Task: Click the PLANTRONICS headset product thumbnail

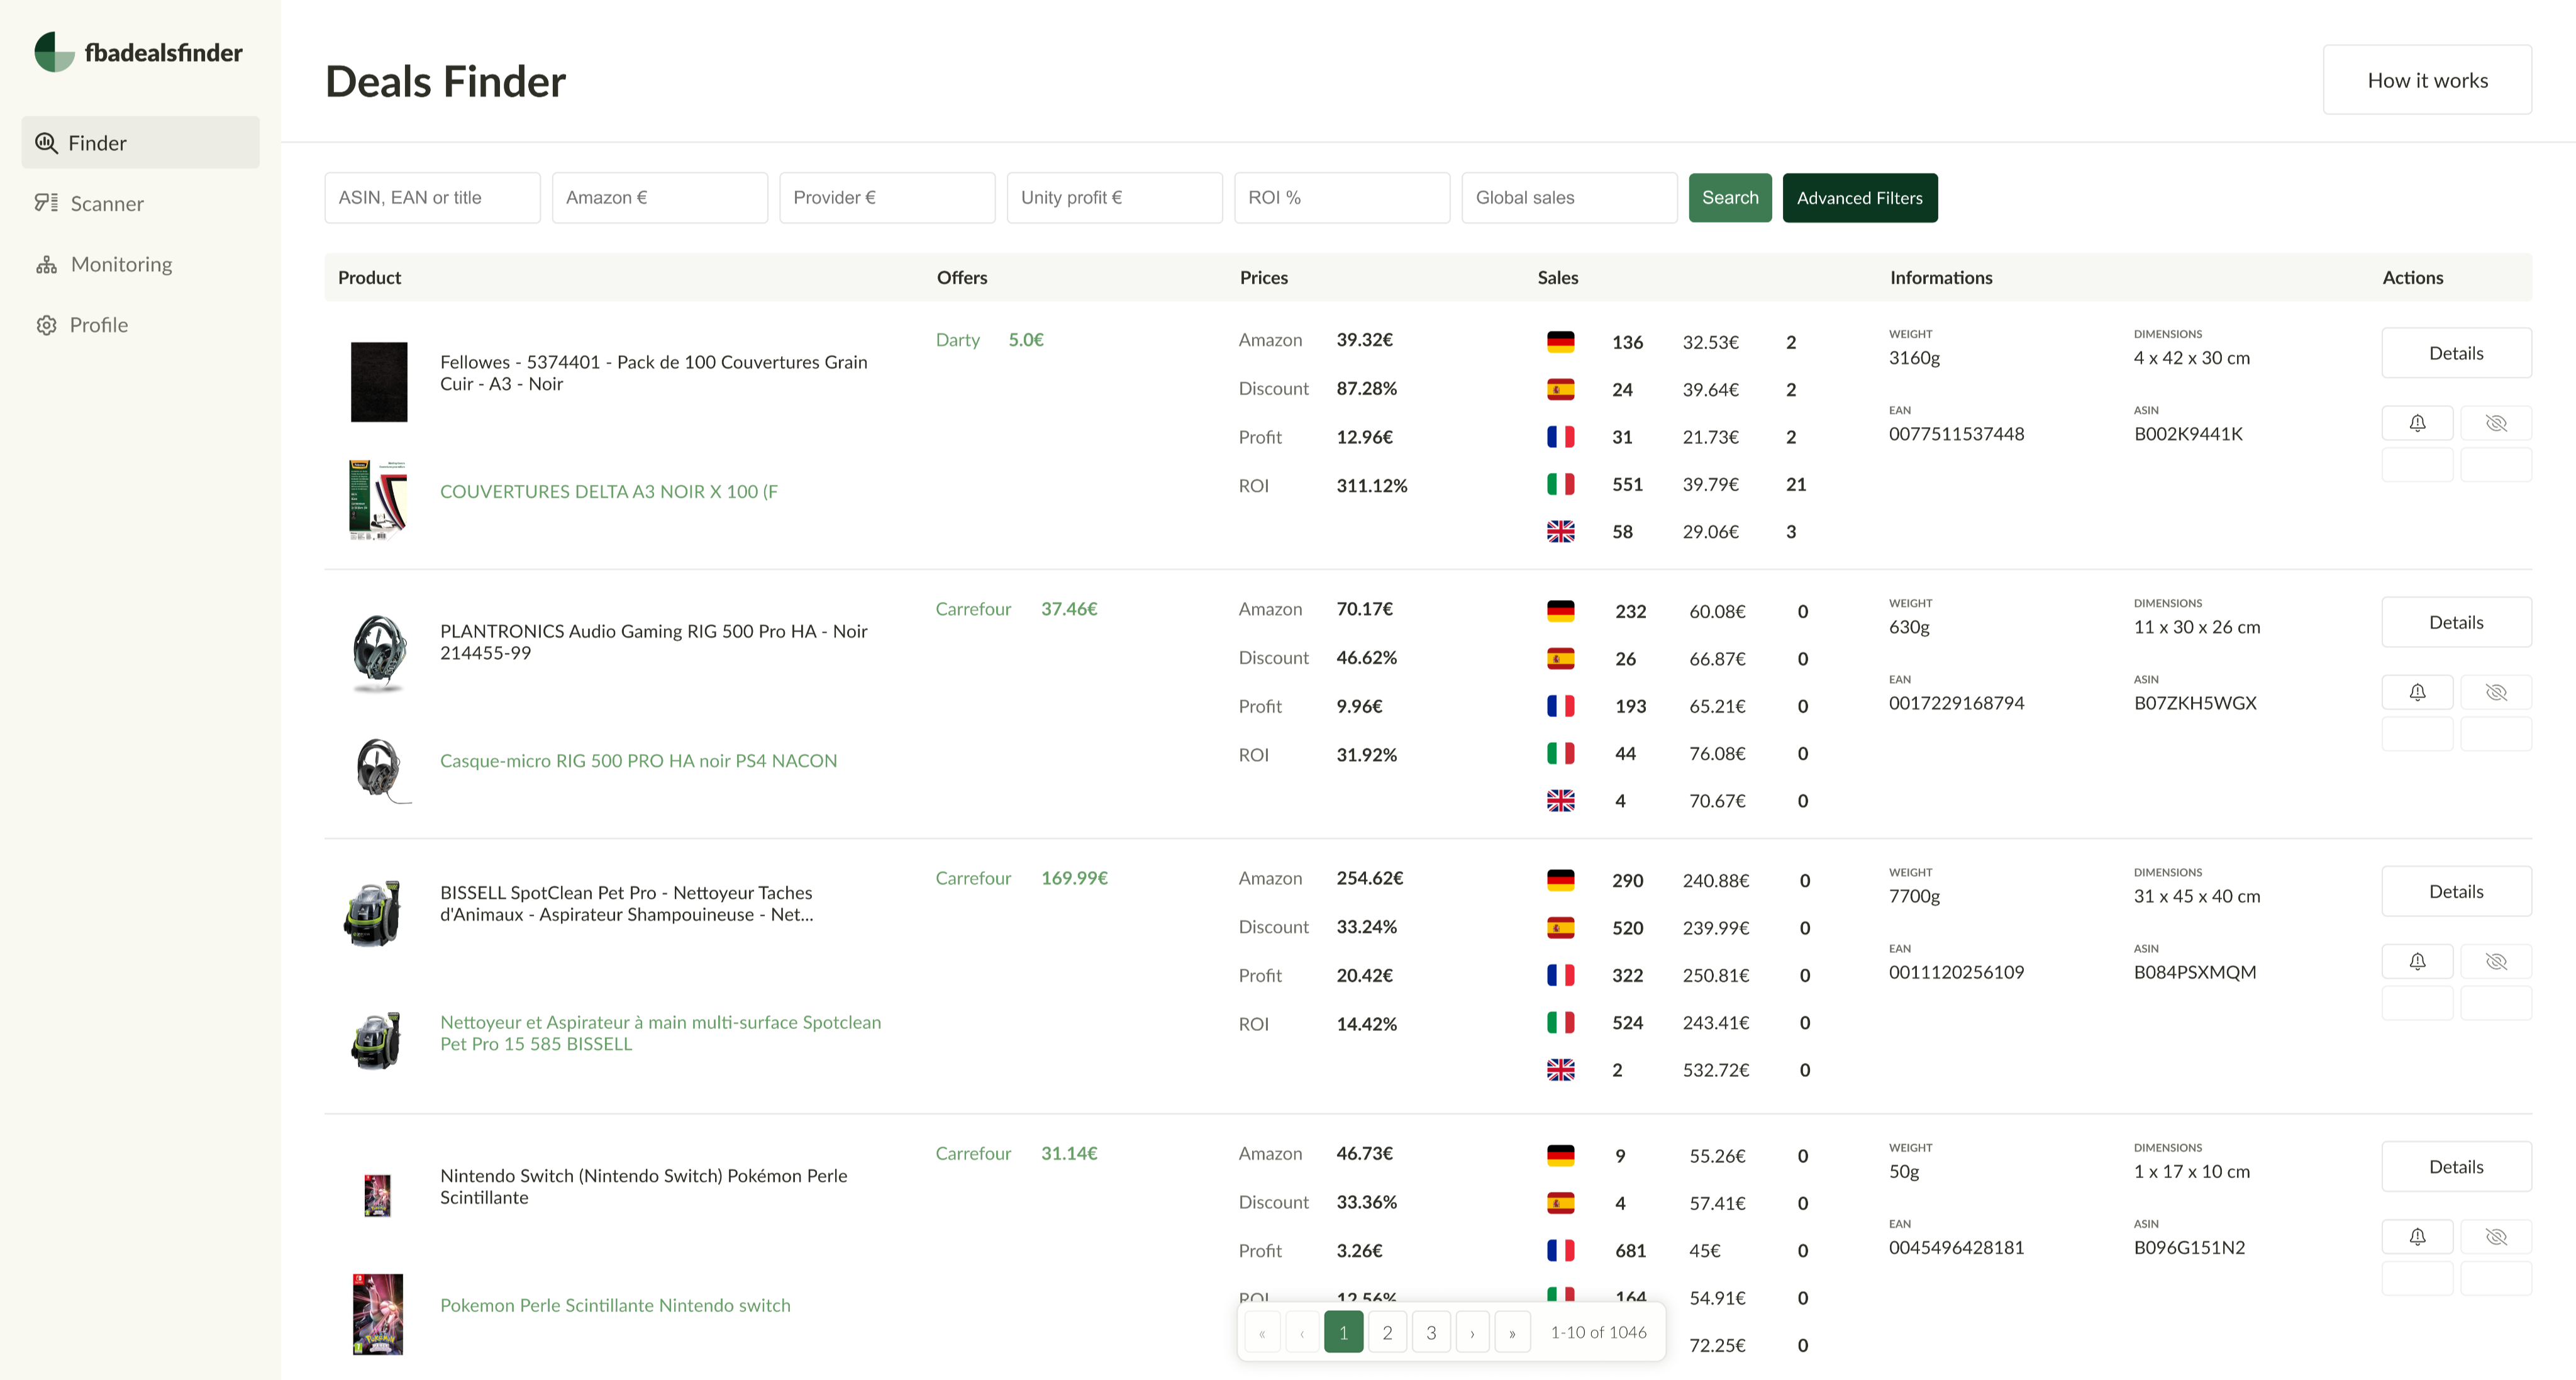Action: 379,652
